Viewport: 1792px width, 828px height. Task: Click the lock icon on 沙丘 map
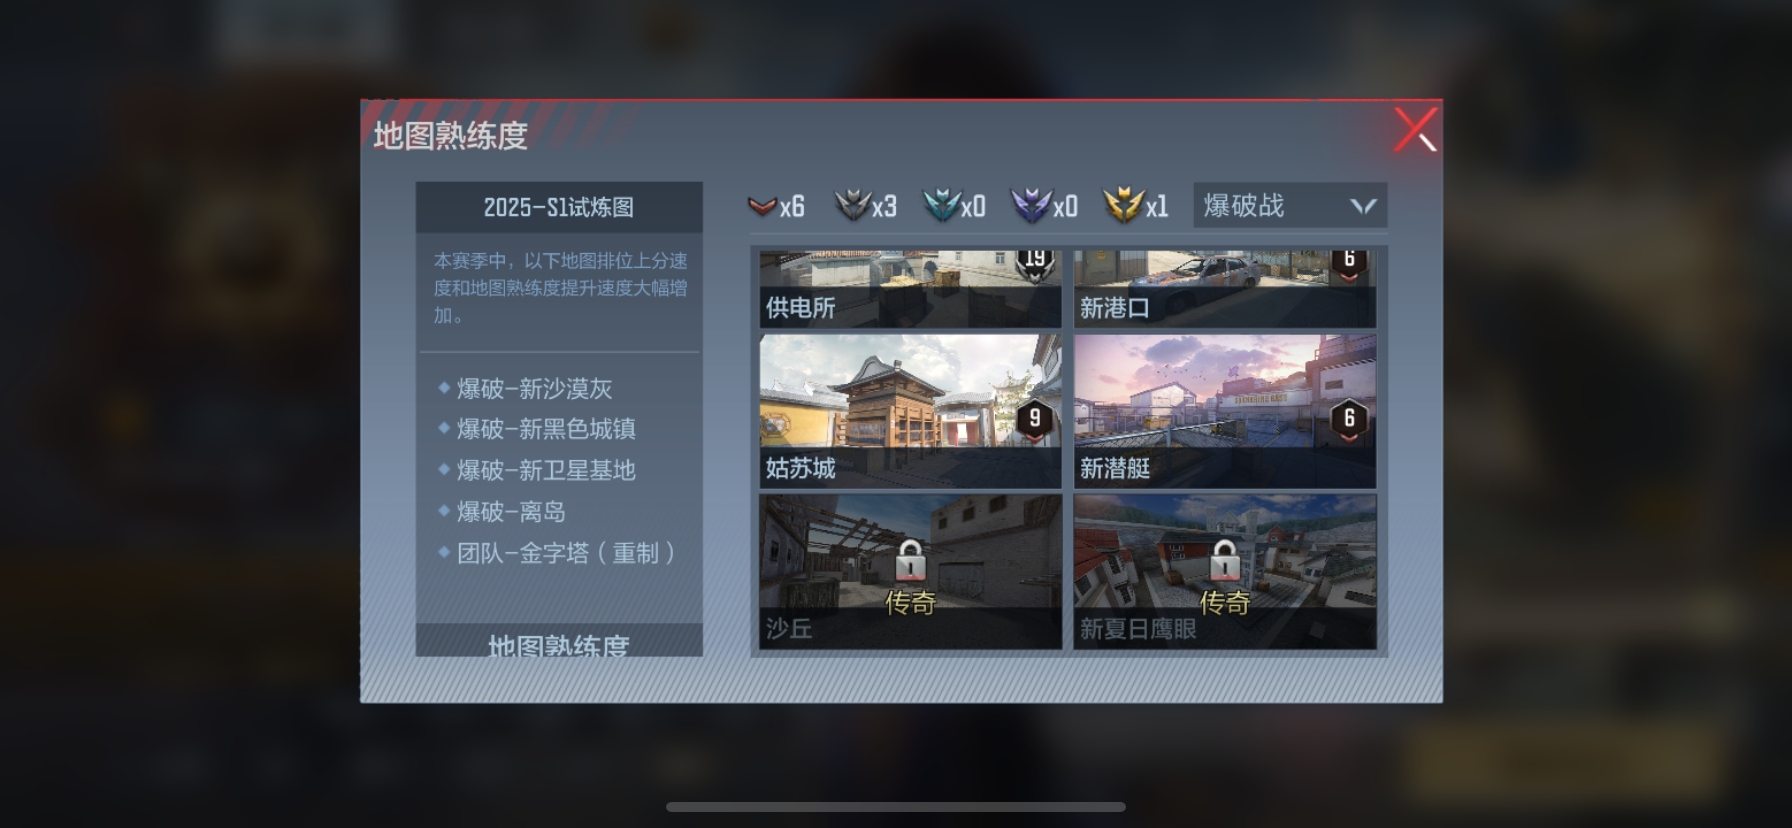click(910, 560)
